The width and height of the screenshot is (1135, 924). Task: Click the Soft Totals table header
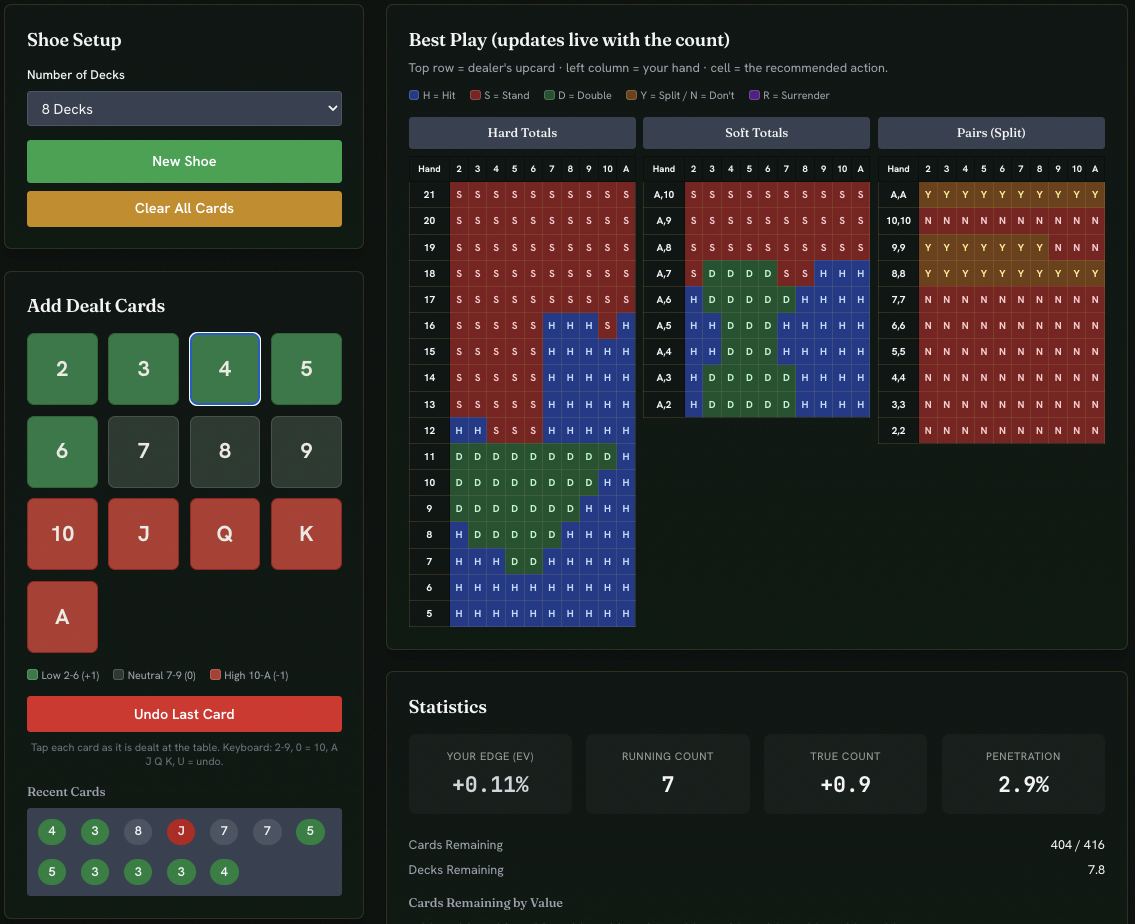[756, 133]
